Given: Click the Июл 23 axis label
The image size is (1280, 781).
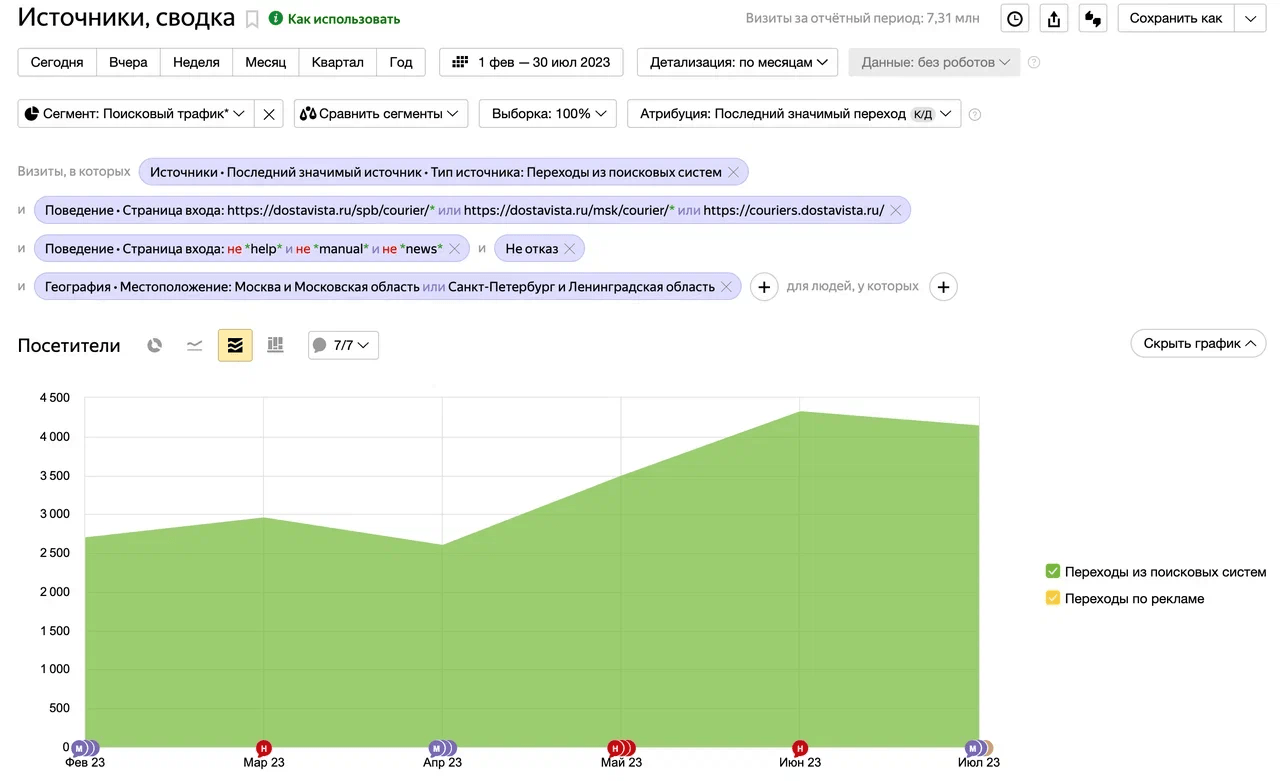Looking at the screenshot, I should pos(979,763).
